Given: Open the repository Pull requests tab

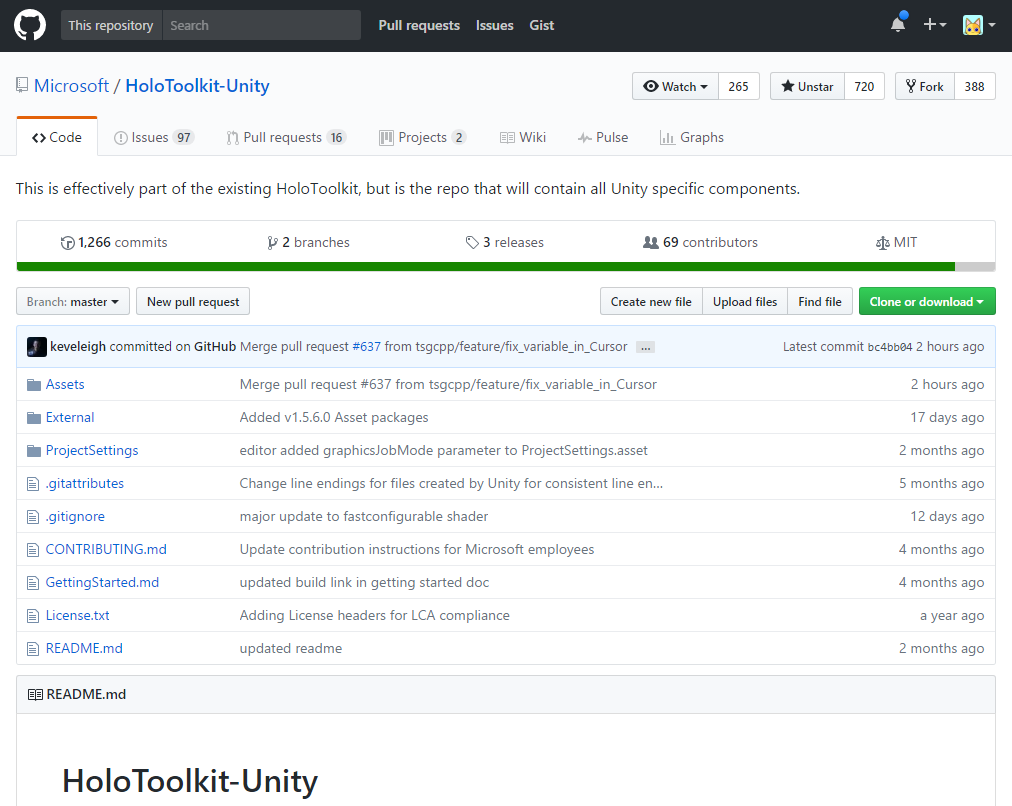Looking at the screenshot, I should (286, 137).
